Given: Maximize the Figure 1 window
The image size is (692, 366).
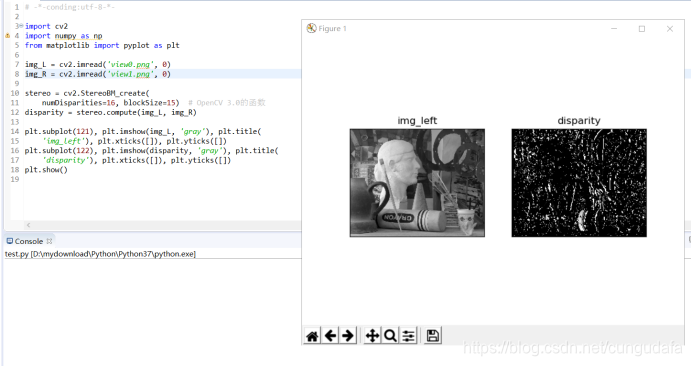Looking at the screenshot, I should 642,29.
